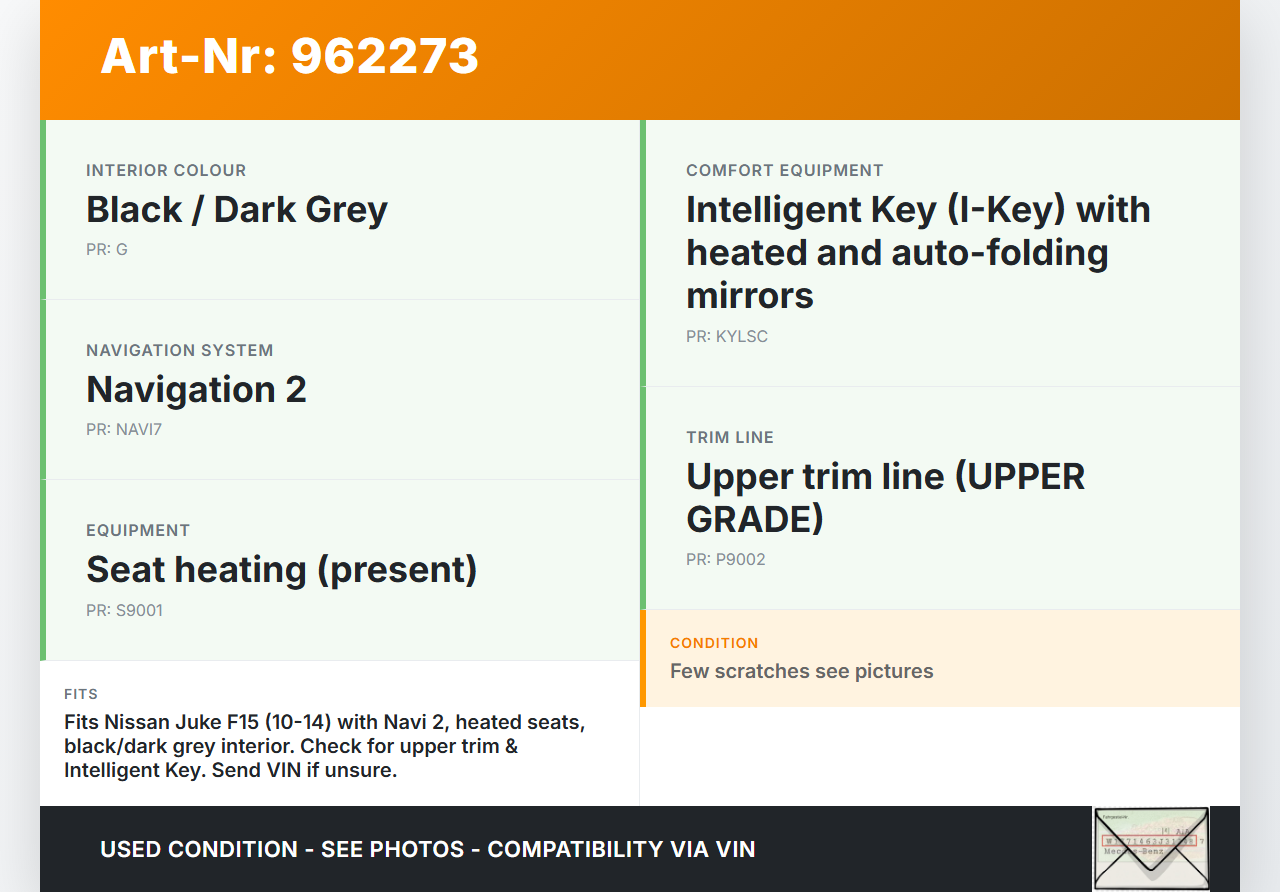Select the Black / Dark Grey value
1280x892 pixels.
coord(236,210)
